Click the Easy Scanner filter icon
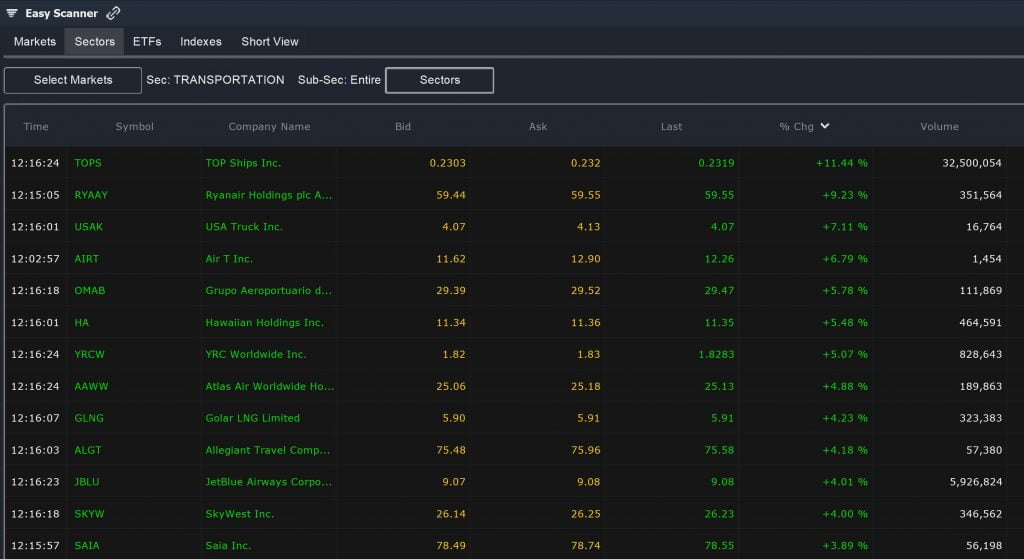The height and width of the screenshot is (559, 1024). point(12,13)
